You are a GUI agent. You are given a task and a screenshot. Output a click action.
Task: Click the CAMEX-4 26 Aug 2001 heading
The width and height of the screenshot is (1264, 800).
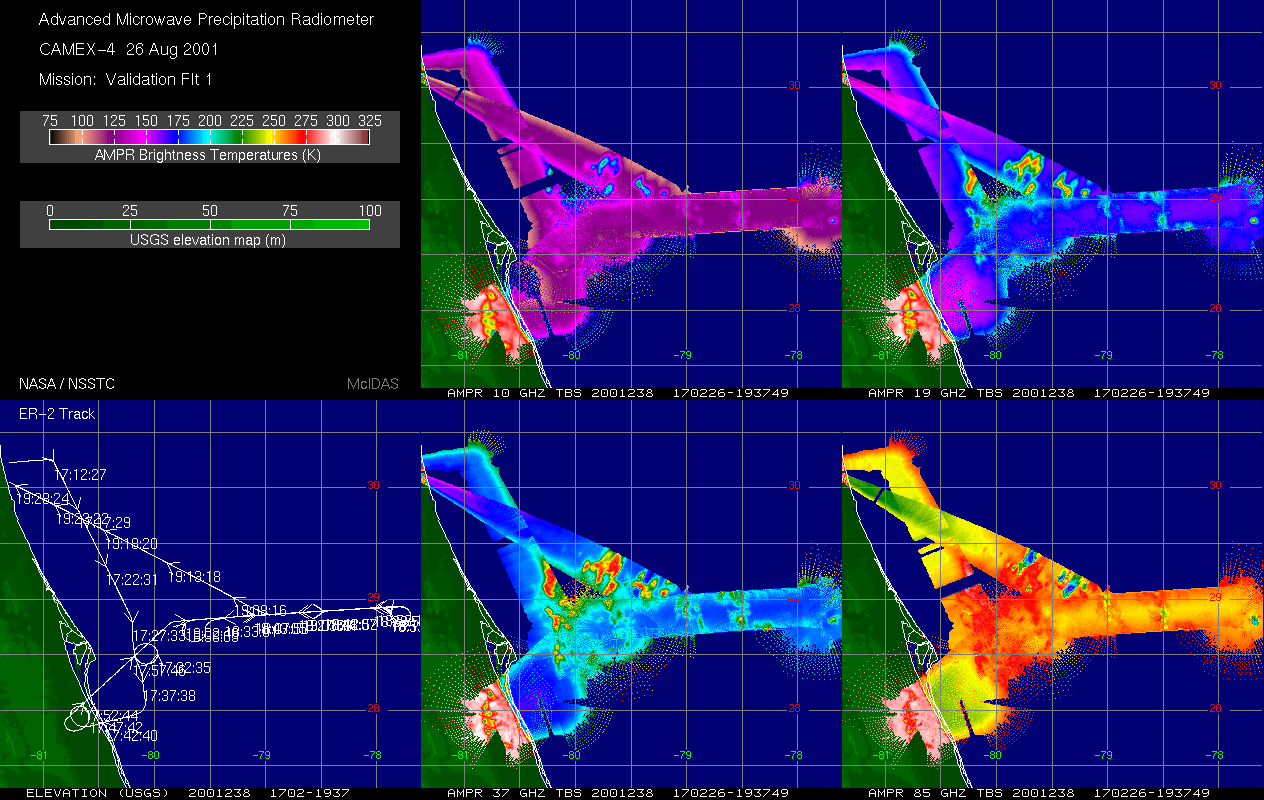tap(128, 49)
